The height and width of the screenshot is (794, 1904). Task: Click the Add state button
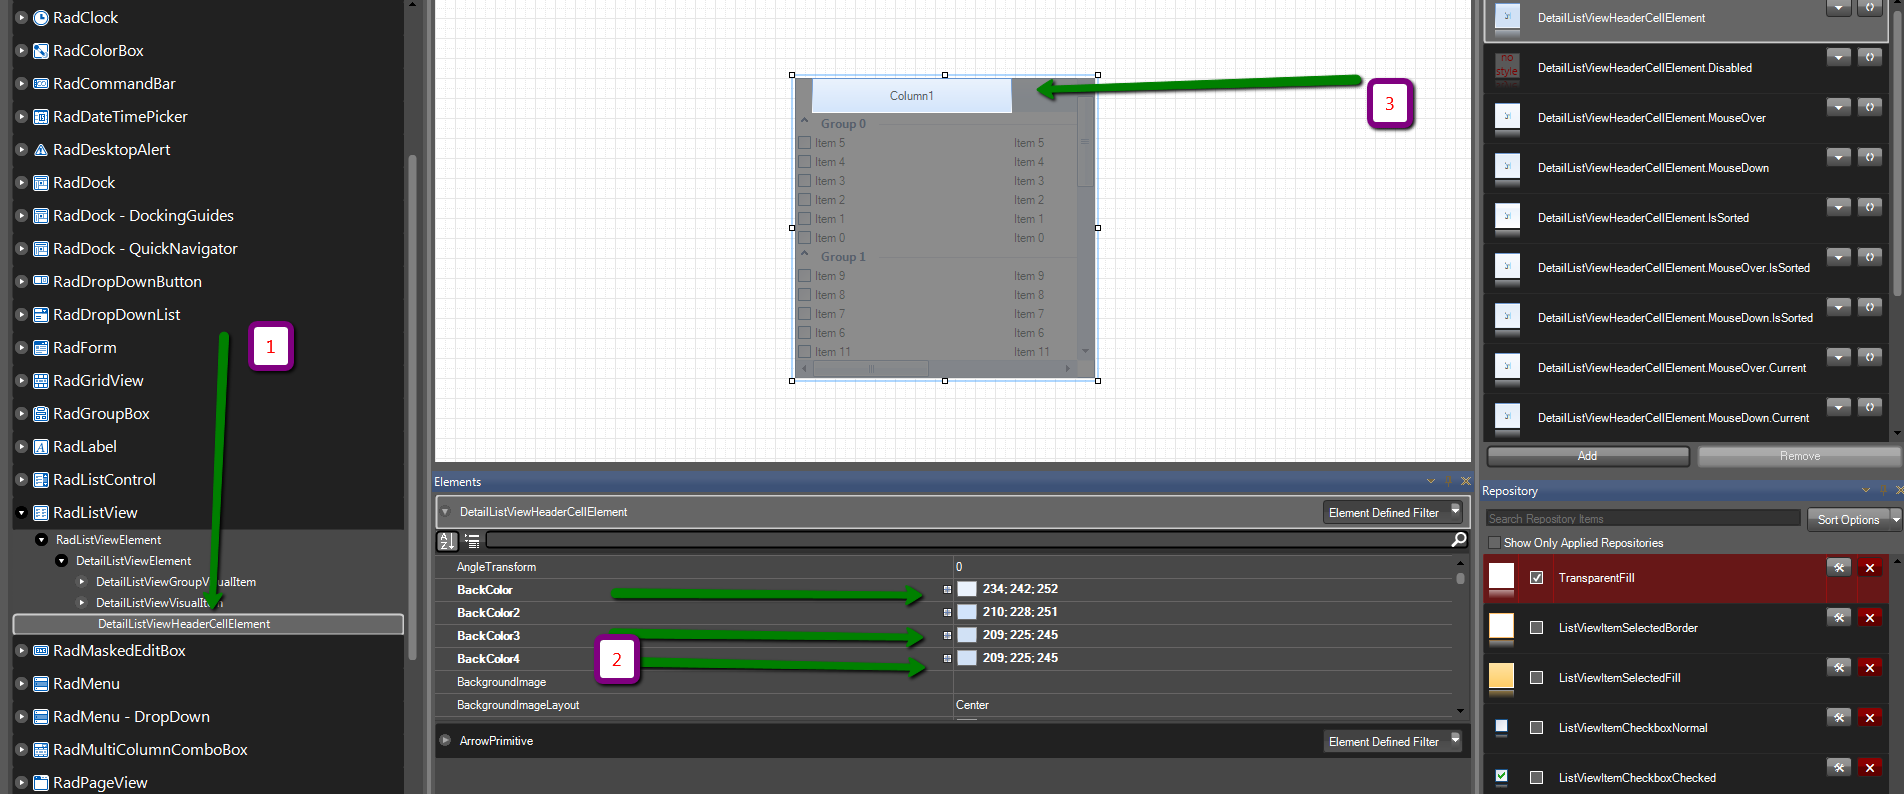click(1588, 456)
